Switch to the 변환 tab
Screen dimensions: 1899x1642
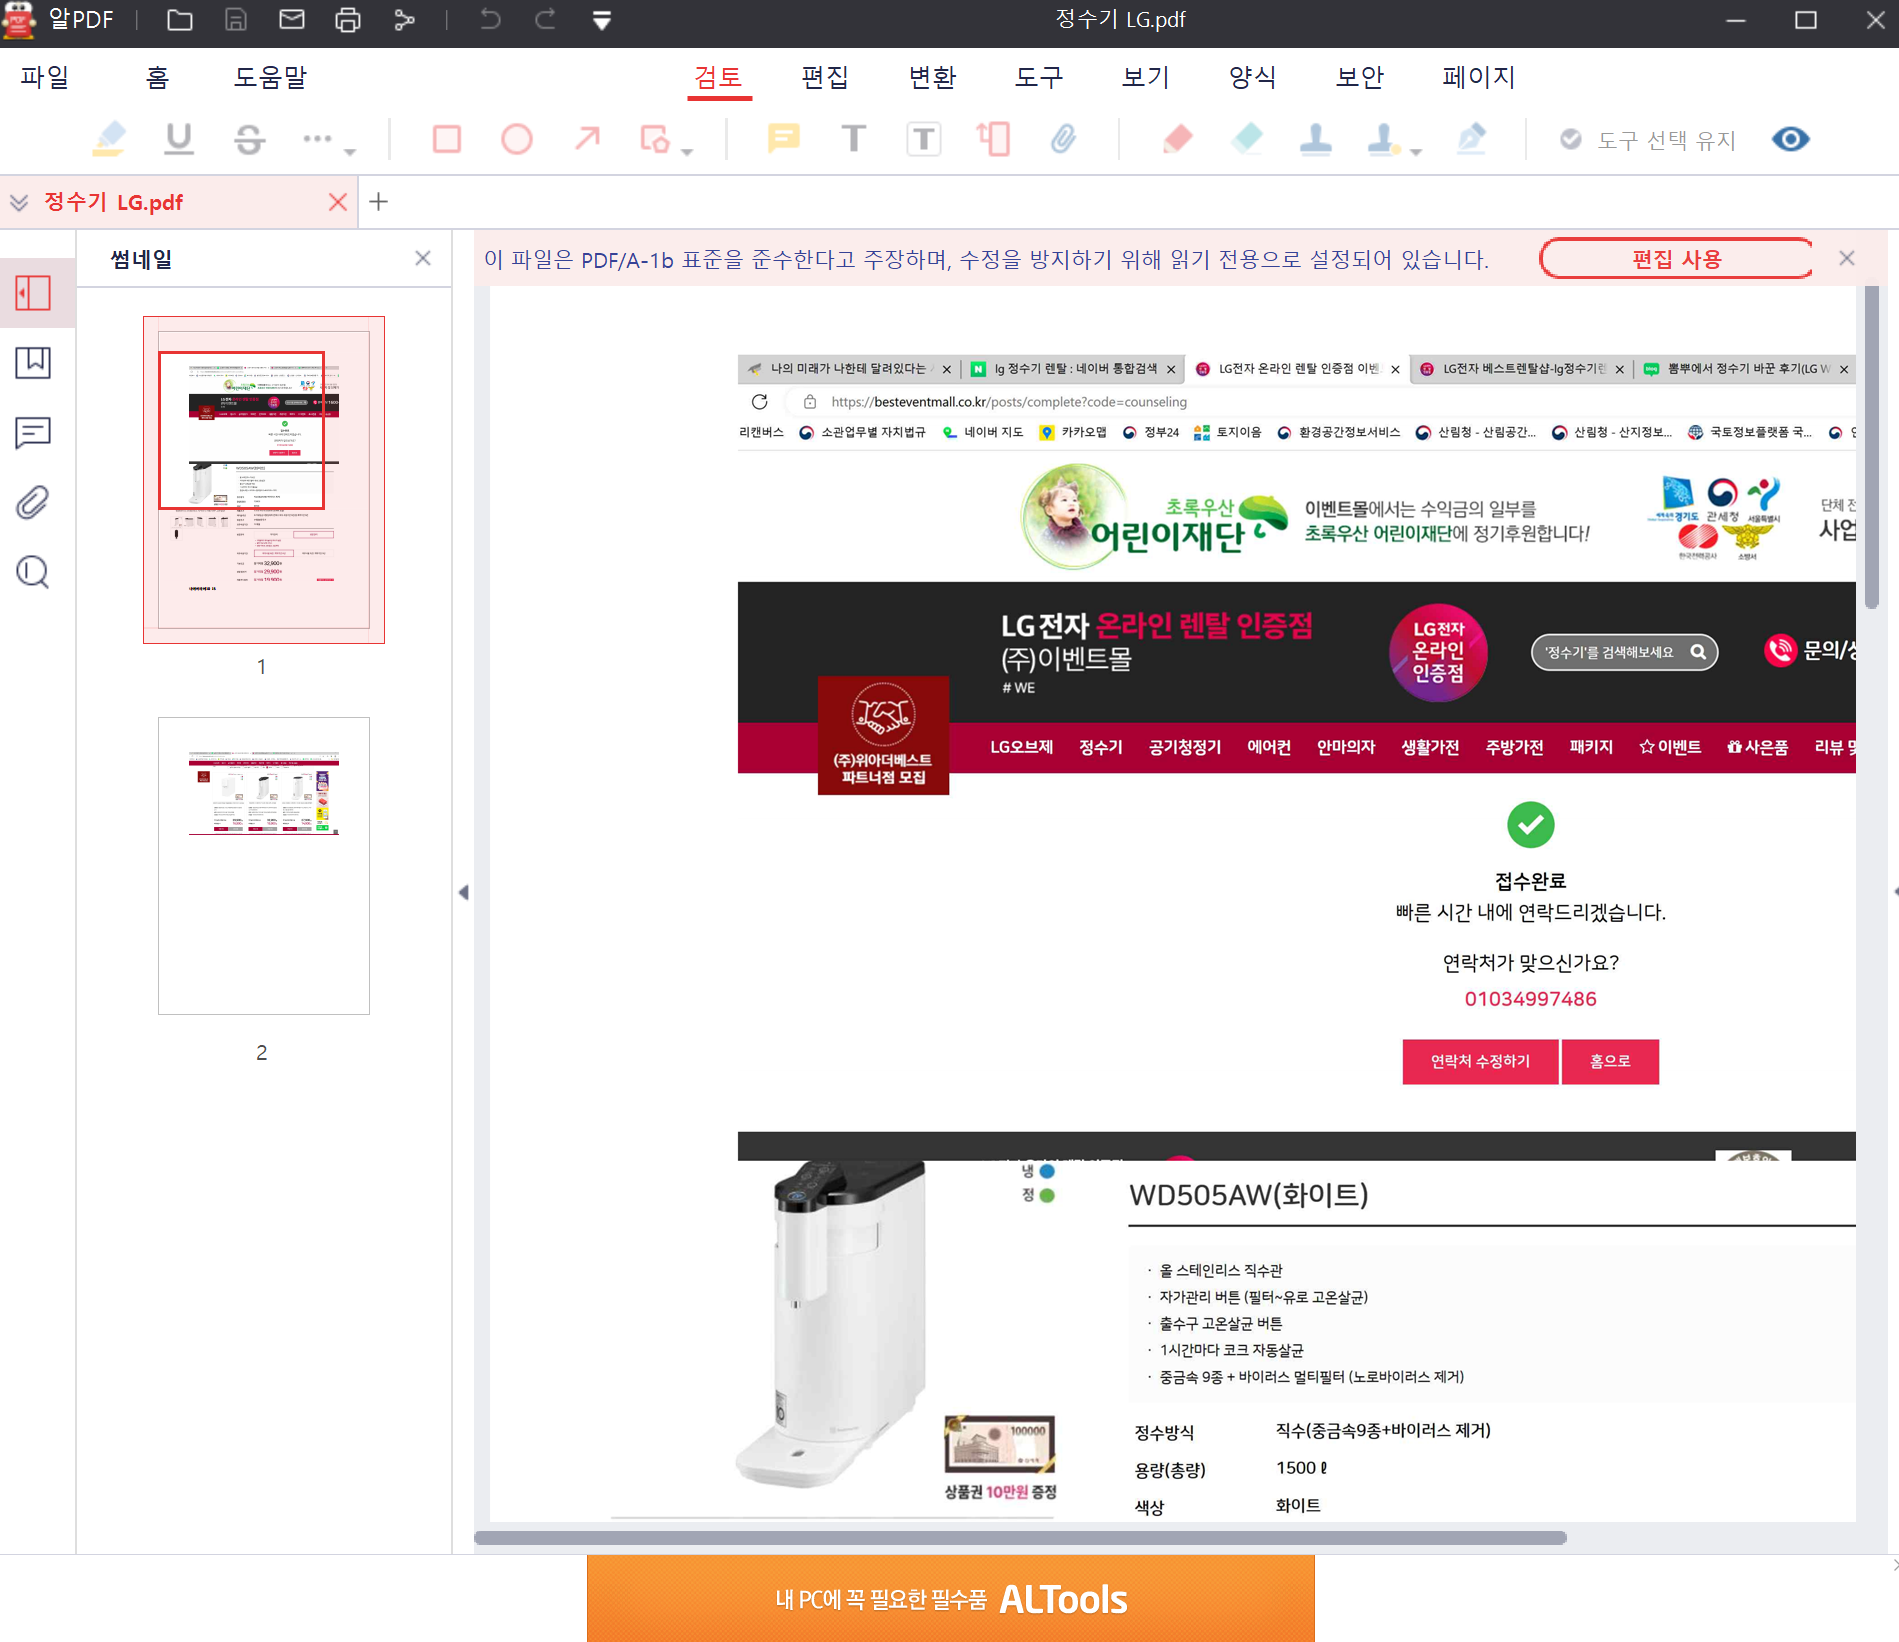click(x=932, y=77)
